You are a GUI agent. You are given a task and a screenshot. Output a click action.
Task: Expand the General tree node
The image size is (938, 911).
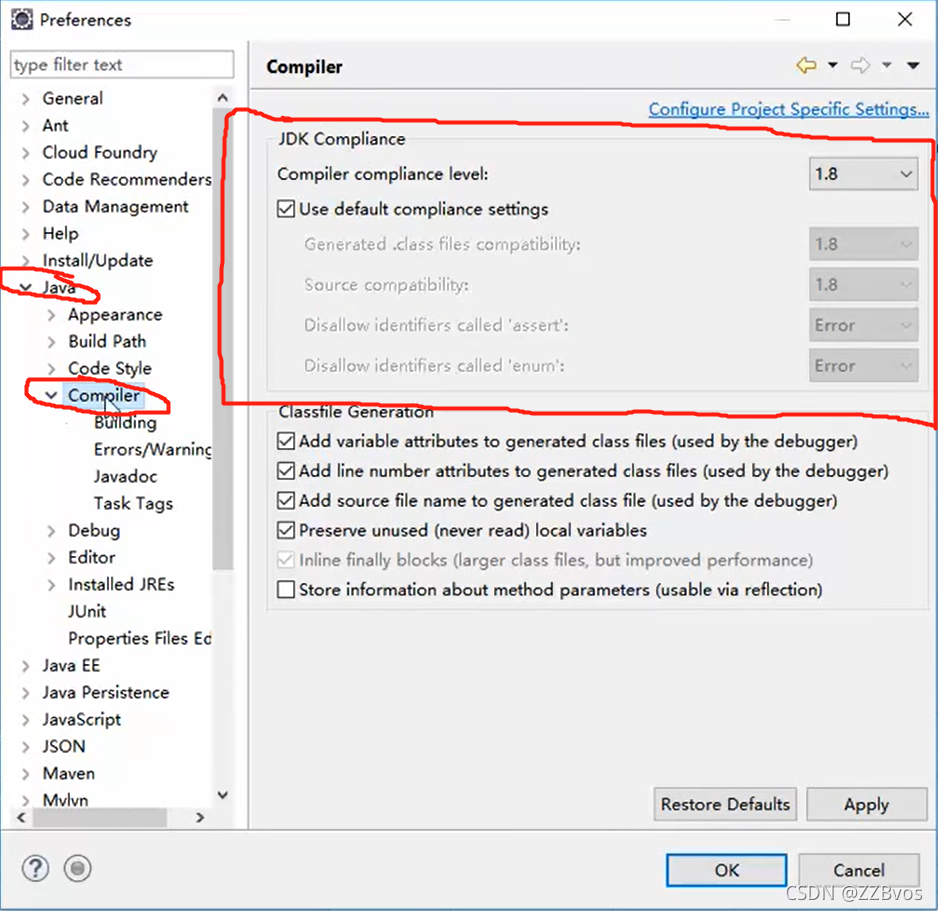(x=25, y=99)
